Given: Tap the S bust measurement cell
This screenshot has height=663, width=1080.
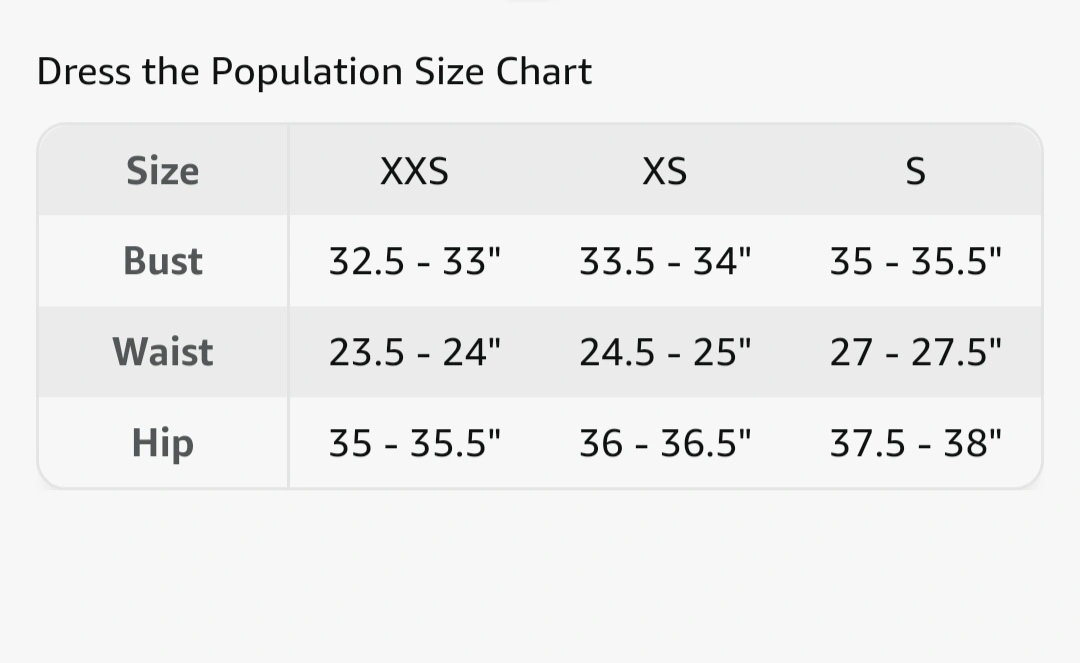Looking at the screenshot, I should point(915,262).
